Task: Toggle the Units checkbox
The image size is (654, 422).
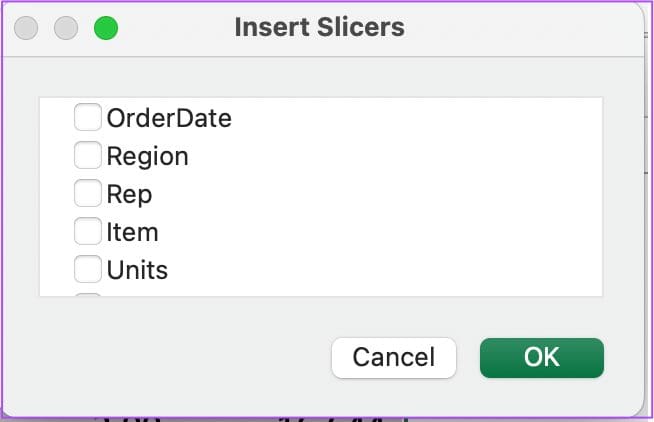Action: 88,270
